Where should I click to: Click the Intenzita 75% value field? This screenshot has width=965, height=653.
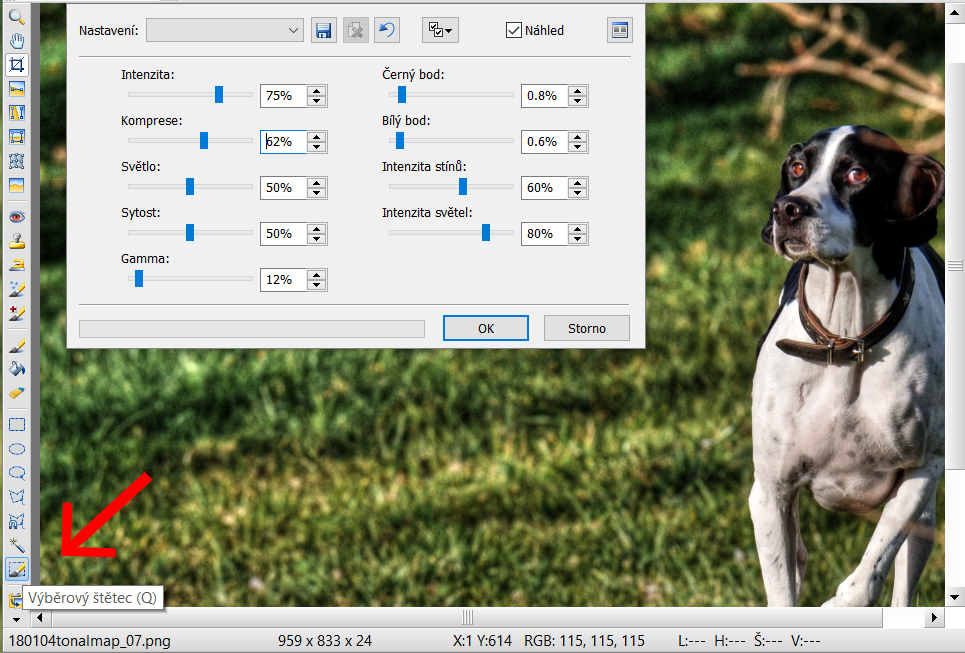283,95
